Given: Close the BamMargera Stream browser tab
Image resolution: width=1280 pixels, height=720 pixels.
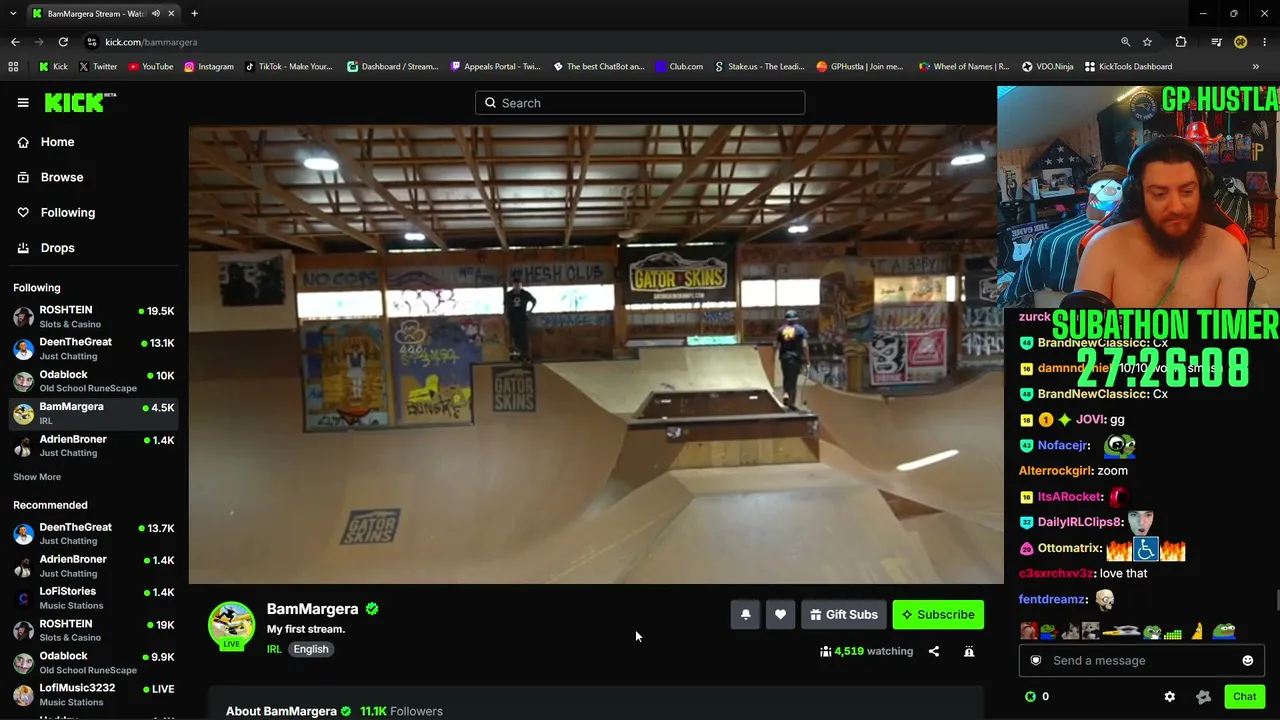Looking at the screenshot, I should point(172,14).
